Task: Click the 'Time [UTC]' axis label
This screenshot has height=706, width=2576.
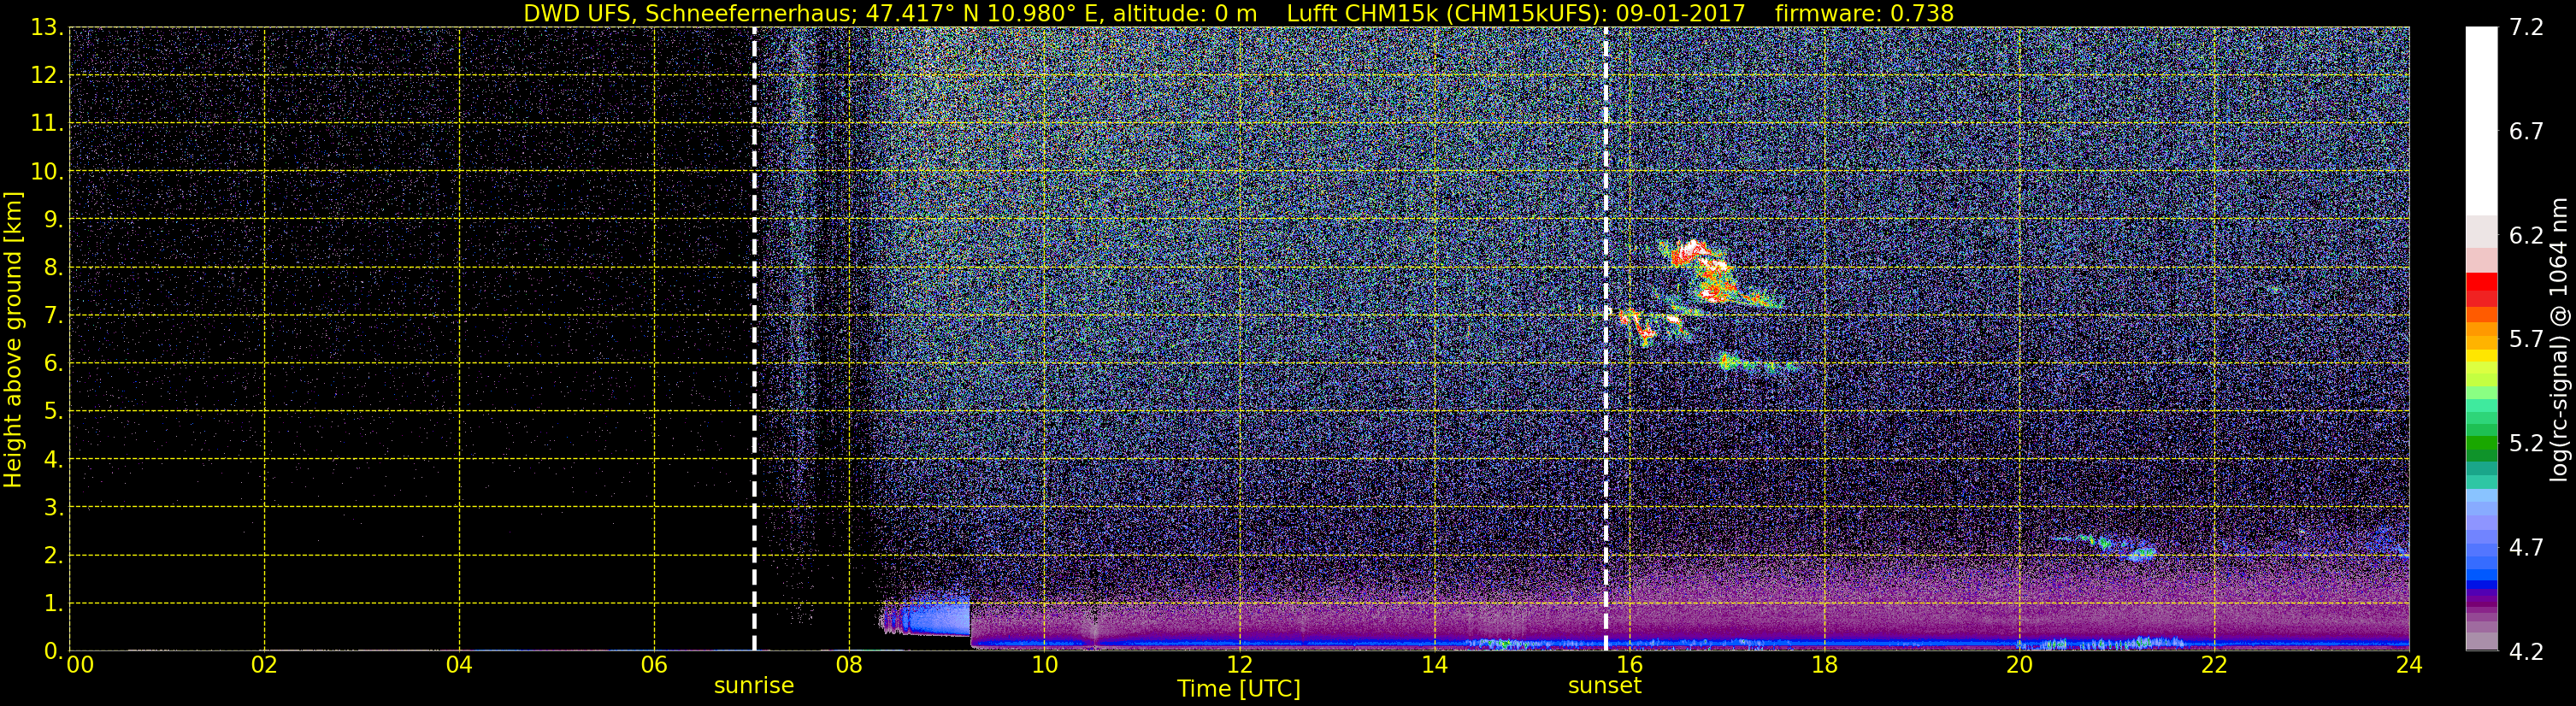Action: [1238, 688]
